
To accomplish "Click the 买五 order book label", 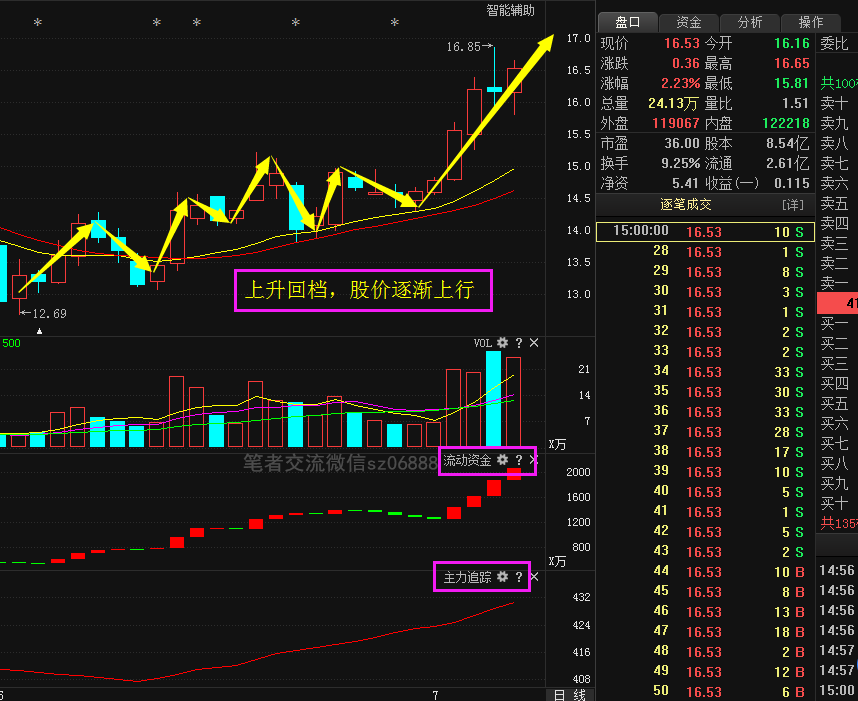I will pos(834,404).
